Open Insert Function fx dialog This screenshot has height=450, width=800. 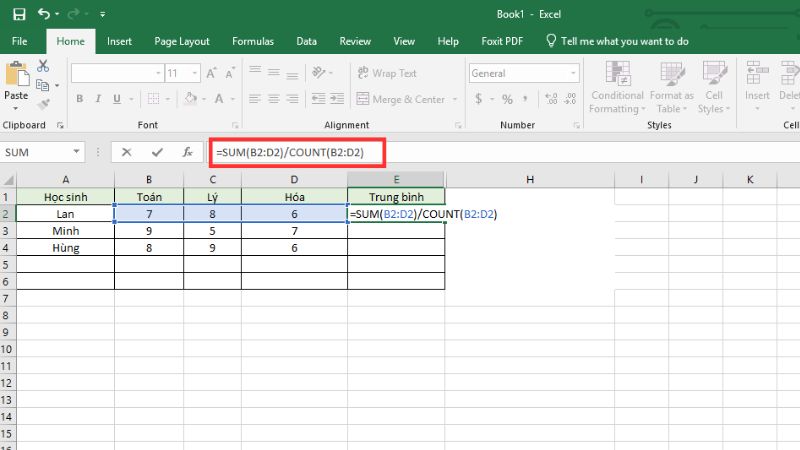pos(187,152)
